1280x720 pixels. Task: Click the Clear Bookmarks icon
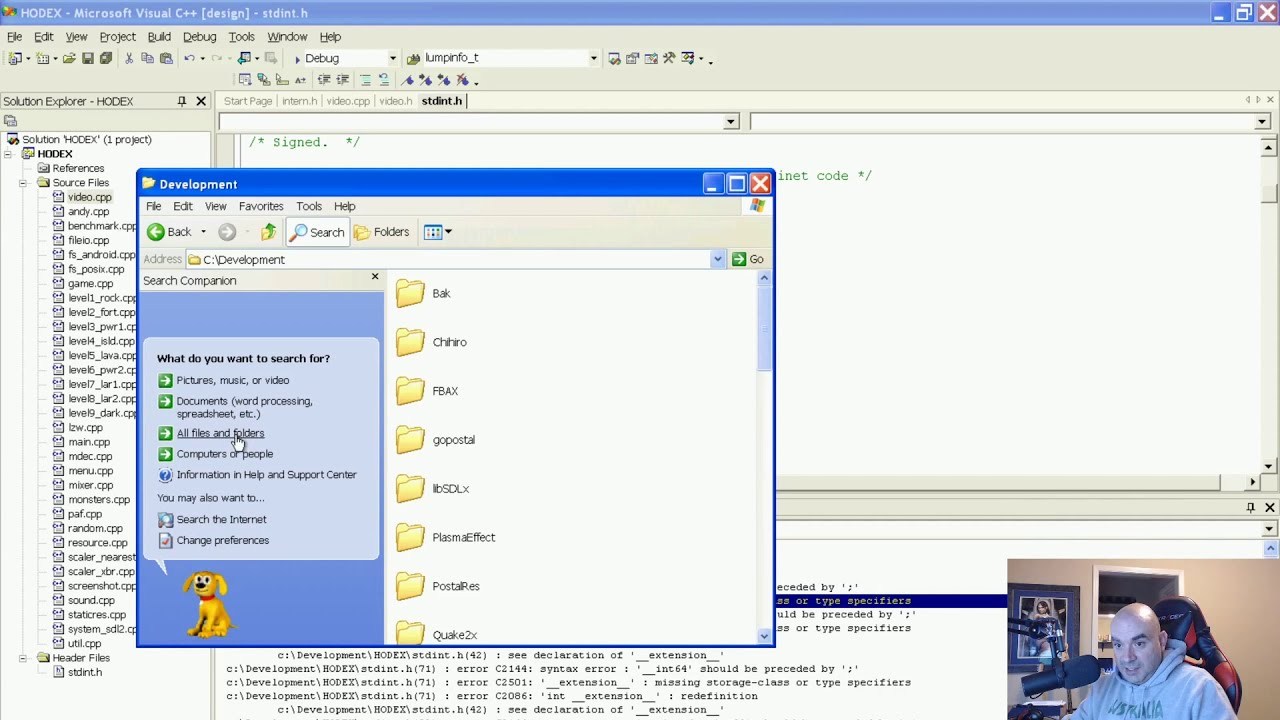click(x=462, y=80)
